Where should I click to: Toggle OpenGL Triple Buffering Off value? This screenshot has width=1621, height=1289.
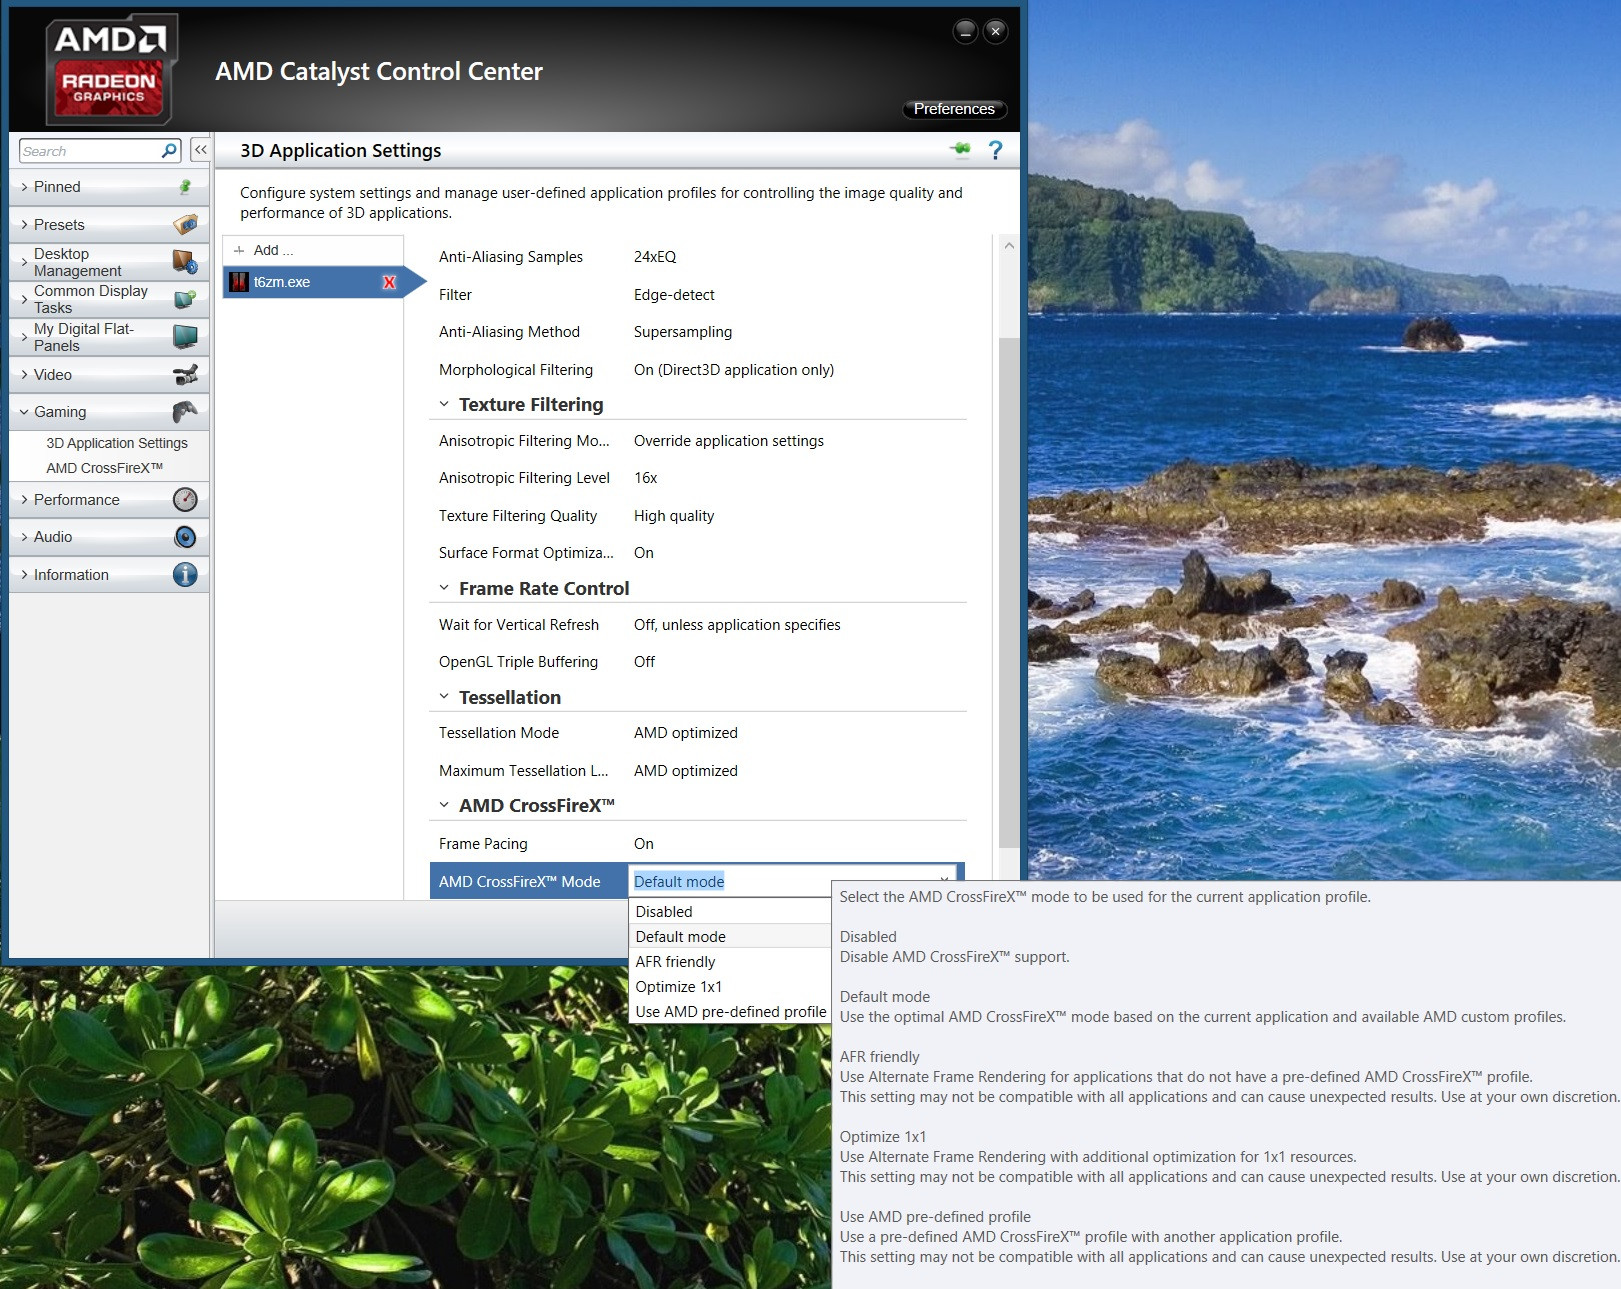pos(645,662)
